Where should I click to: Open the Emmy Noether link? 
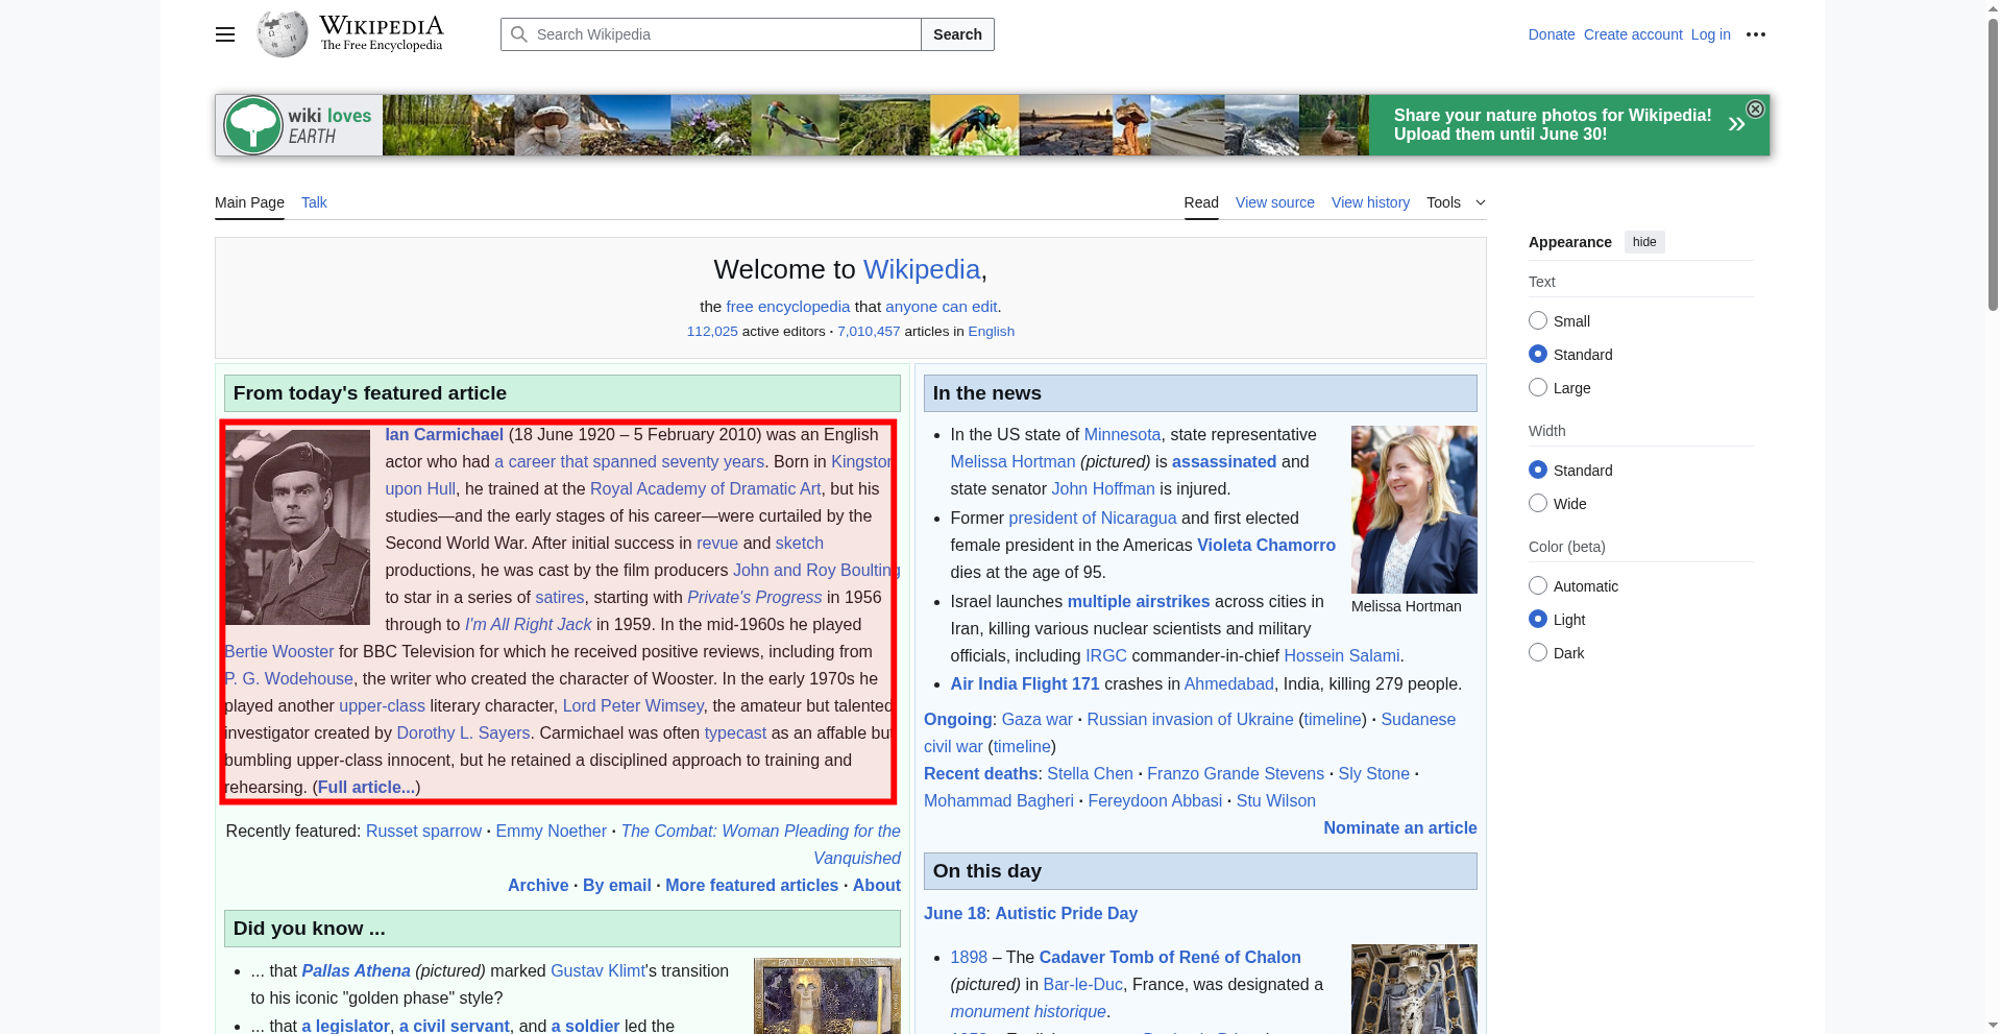[x=551, y=831]
